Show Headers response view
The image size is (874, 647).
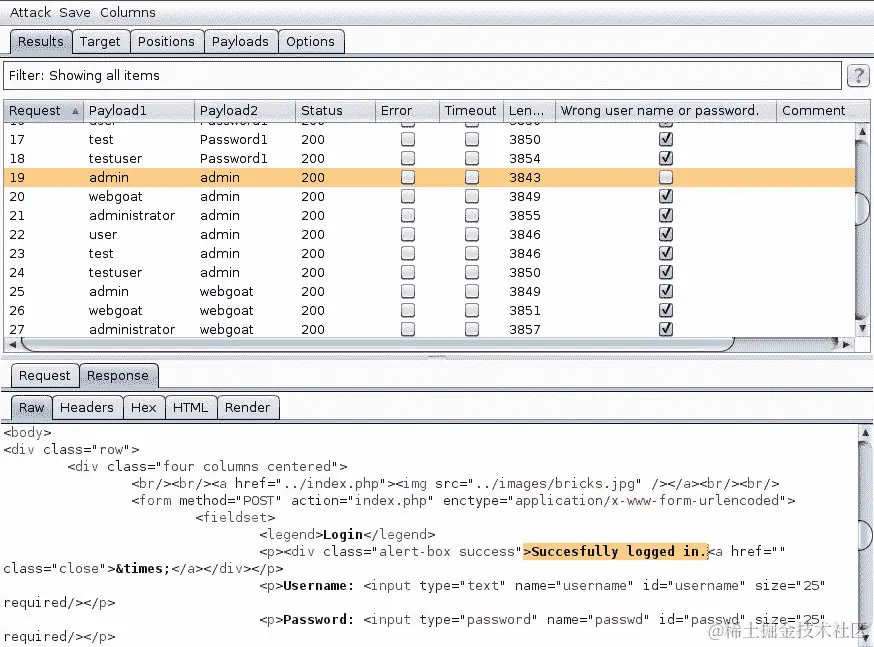(87, 407)
